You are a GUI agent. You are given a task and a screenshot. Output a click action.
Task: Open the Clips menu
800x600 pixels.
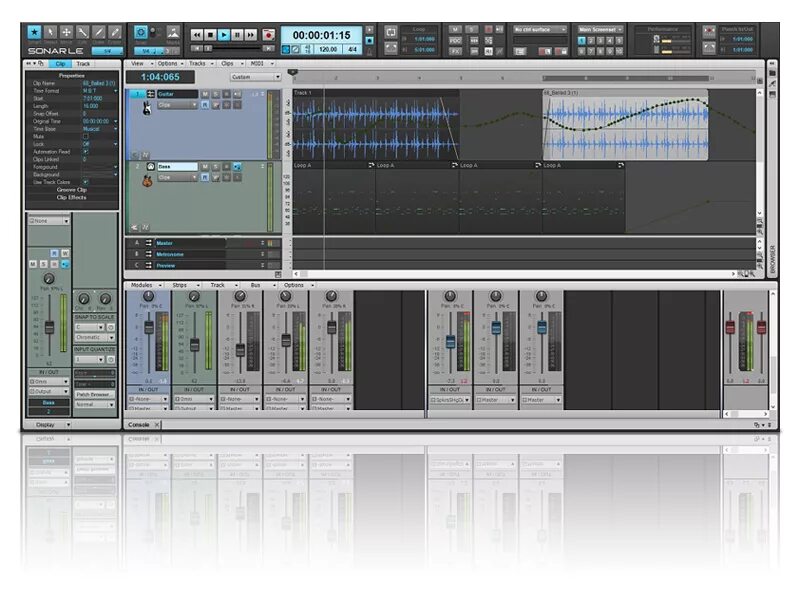click(231, 64)
